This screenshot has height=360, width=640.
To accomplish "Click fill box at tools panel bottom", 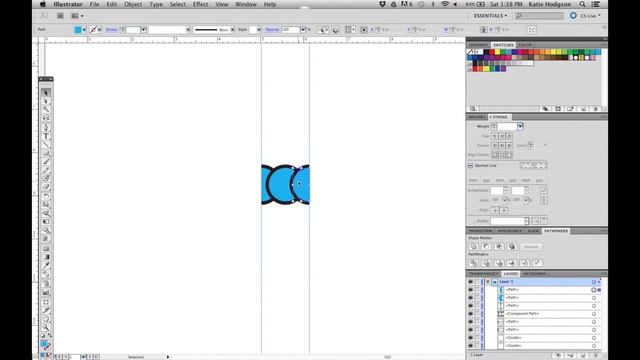I will 44,344.
